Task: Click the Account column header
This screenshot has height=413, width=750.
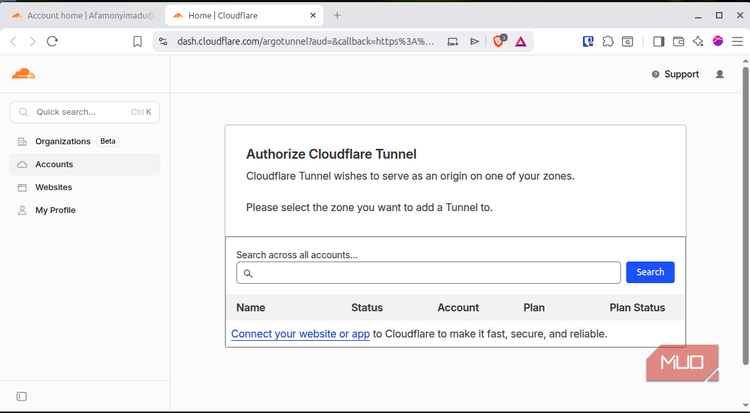Action: pyautogui.click(x=458, y=308)
